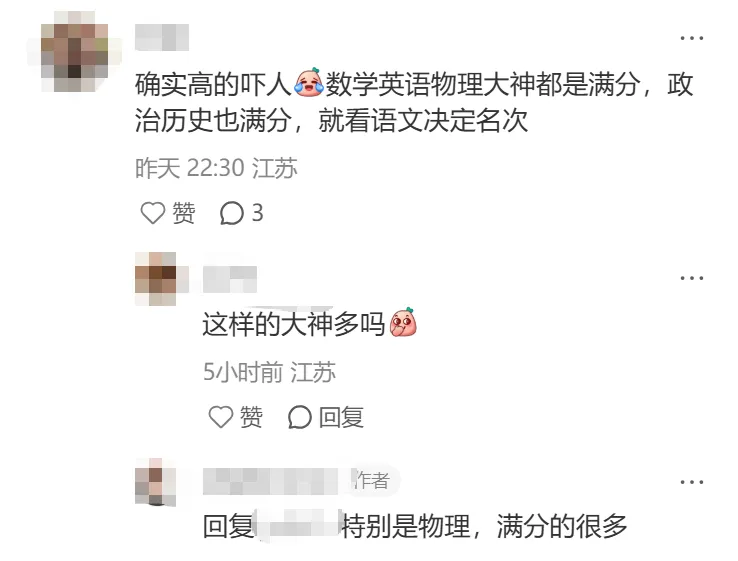Tap the 赞 label under the second comment
The height and width of the screenshot is (561, 738).
click(251, 417)
